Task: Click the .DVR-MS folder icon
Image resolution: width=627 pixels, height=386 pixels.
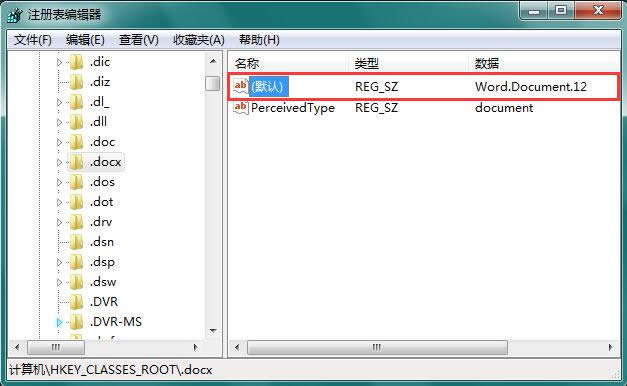Action: pyautogui.click(x=76, y=322)
